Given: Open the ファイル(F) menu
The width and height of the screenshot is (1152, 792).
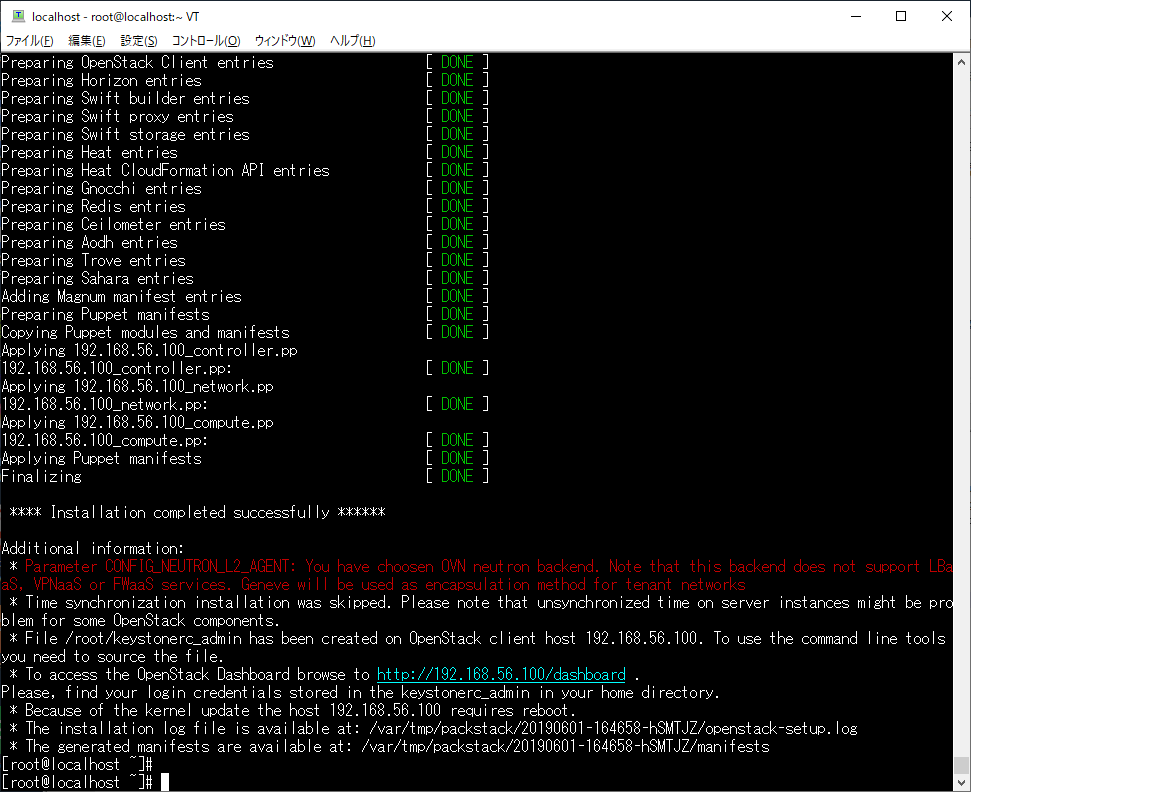Looking at the screenshot, I should [29, 40].
